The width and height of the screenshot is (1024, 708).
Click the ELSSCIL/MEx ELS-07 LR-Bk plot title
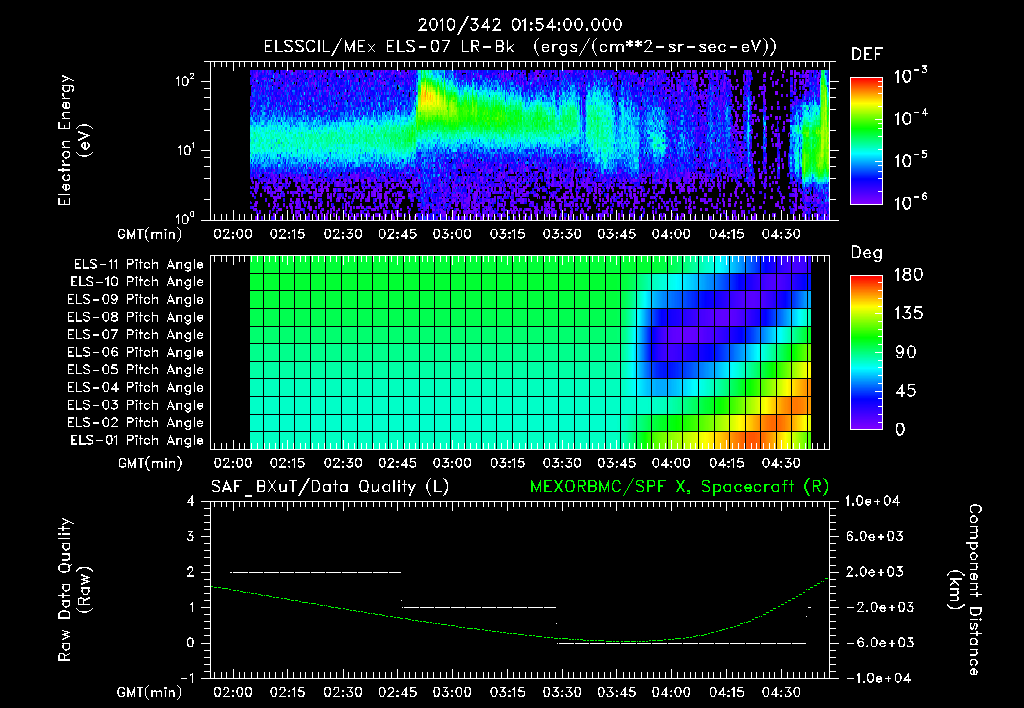point(520,47)
